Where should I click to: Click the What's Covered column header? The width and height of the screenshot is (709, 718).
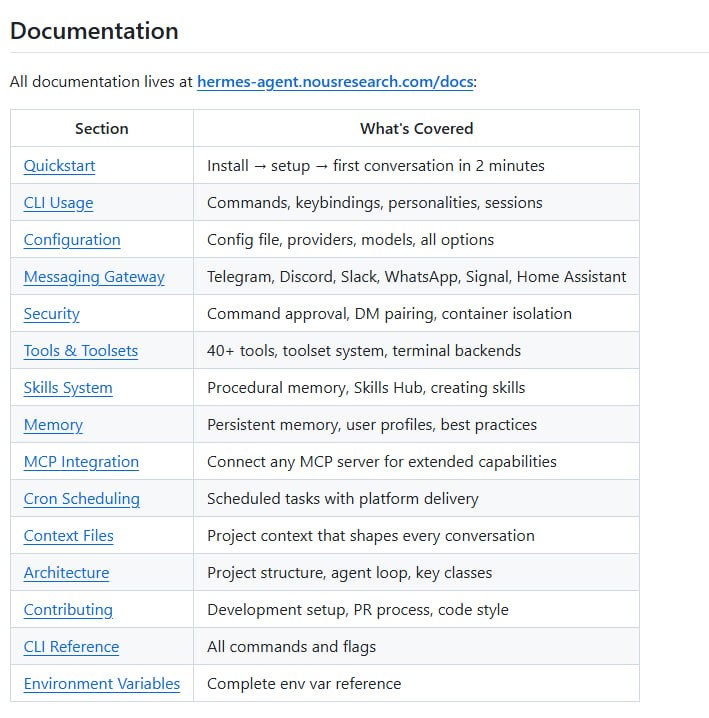click(416, 129)
